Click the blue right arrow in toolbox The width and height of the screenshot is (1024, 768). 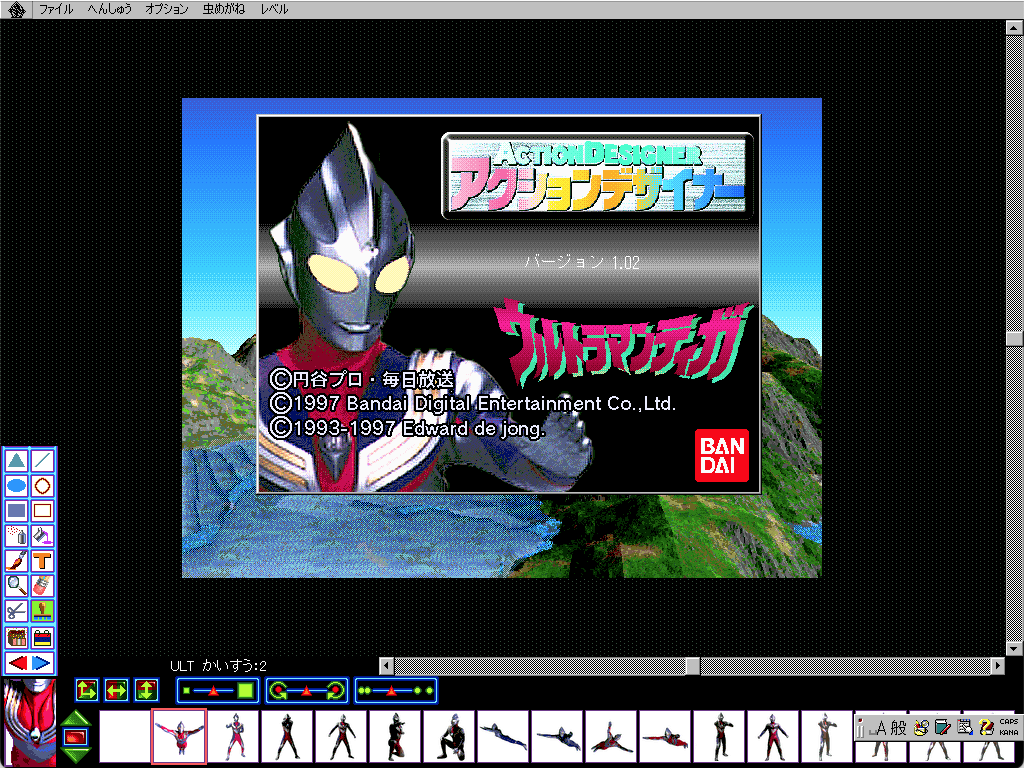point(41,663)
